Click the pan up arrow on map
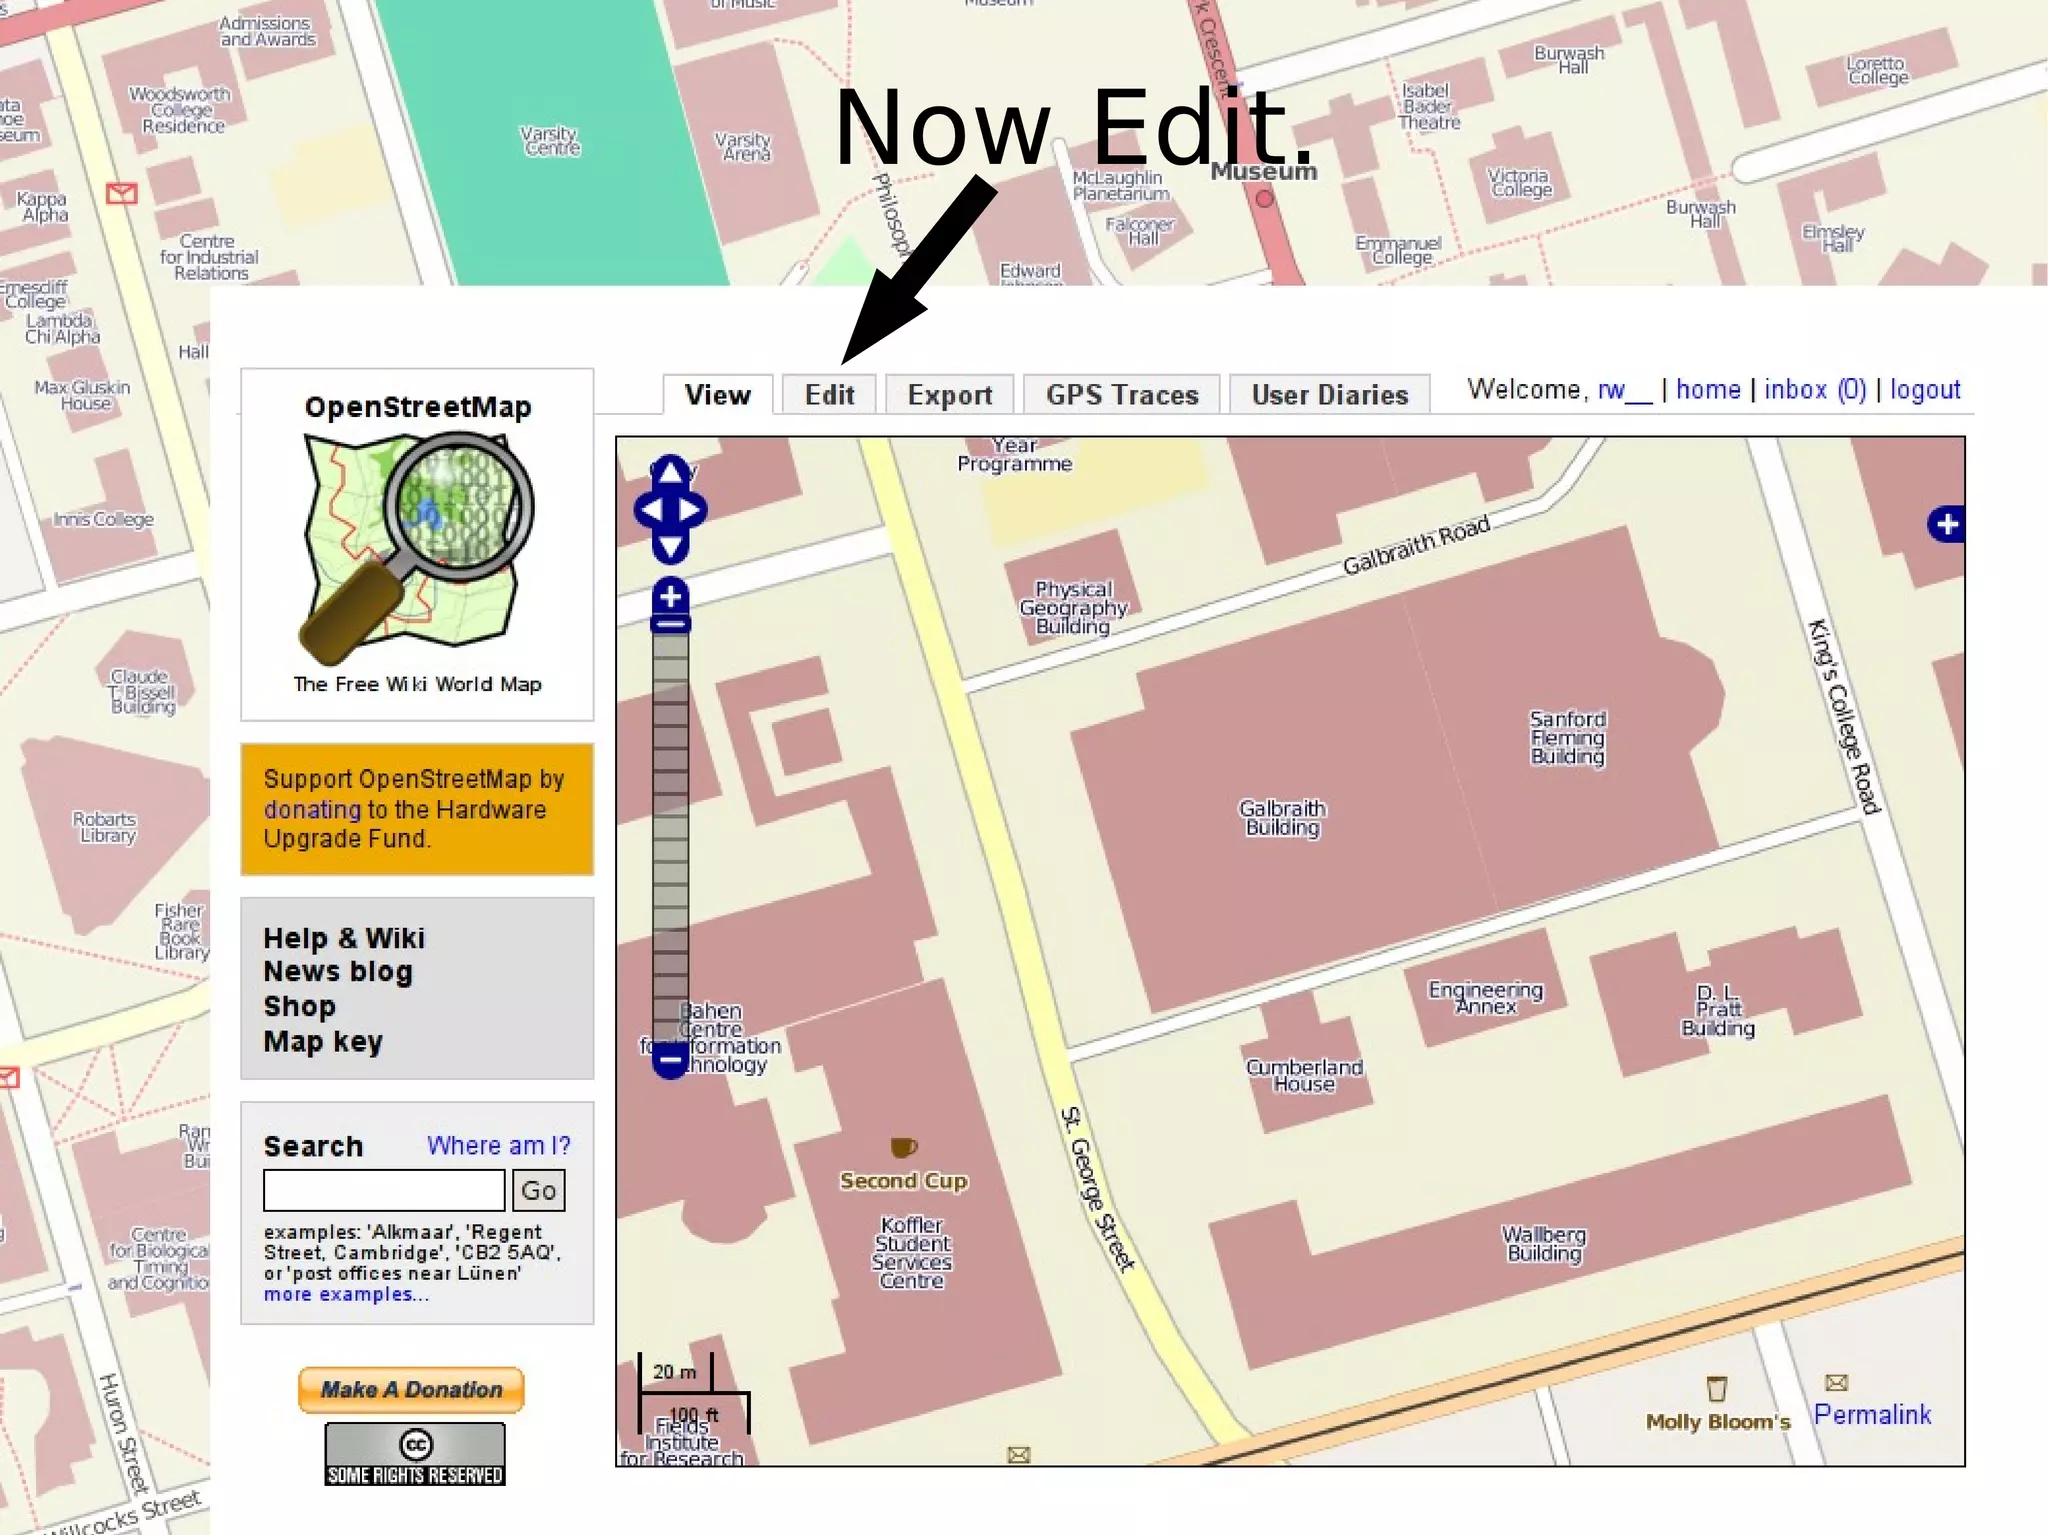Image resolution: width=2048 pixels, height=1535 pixels. tap(671, 471)
